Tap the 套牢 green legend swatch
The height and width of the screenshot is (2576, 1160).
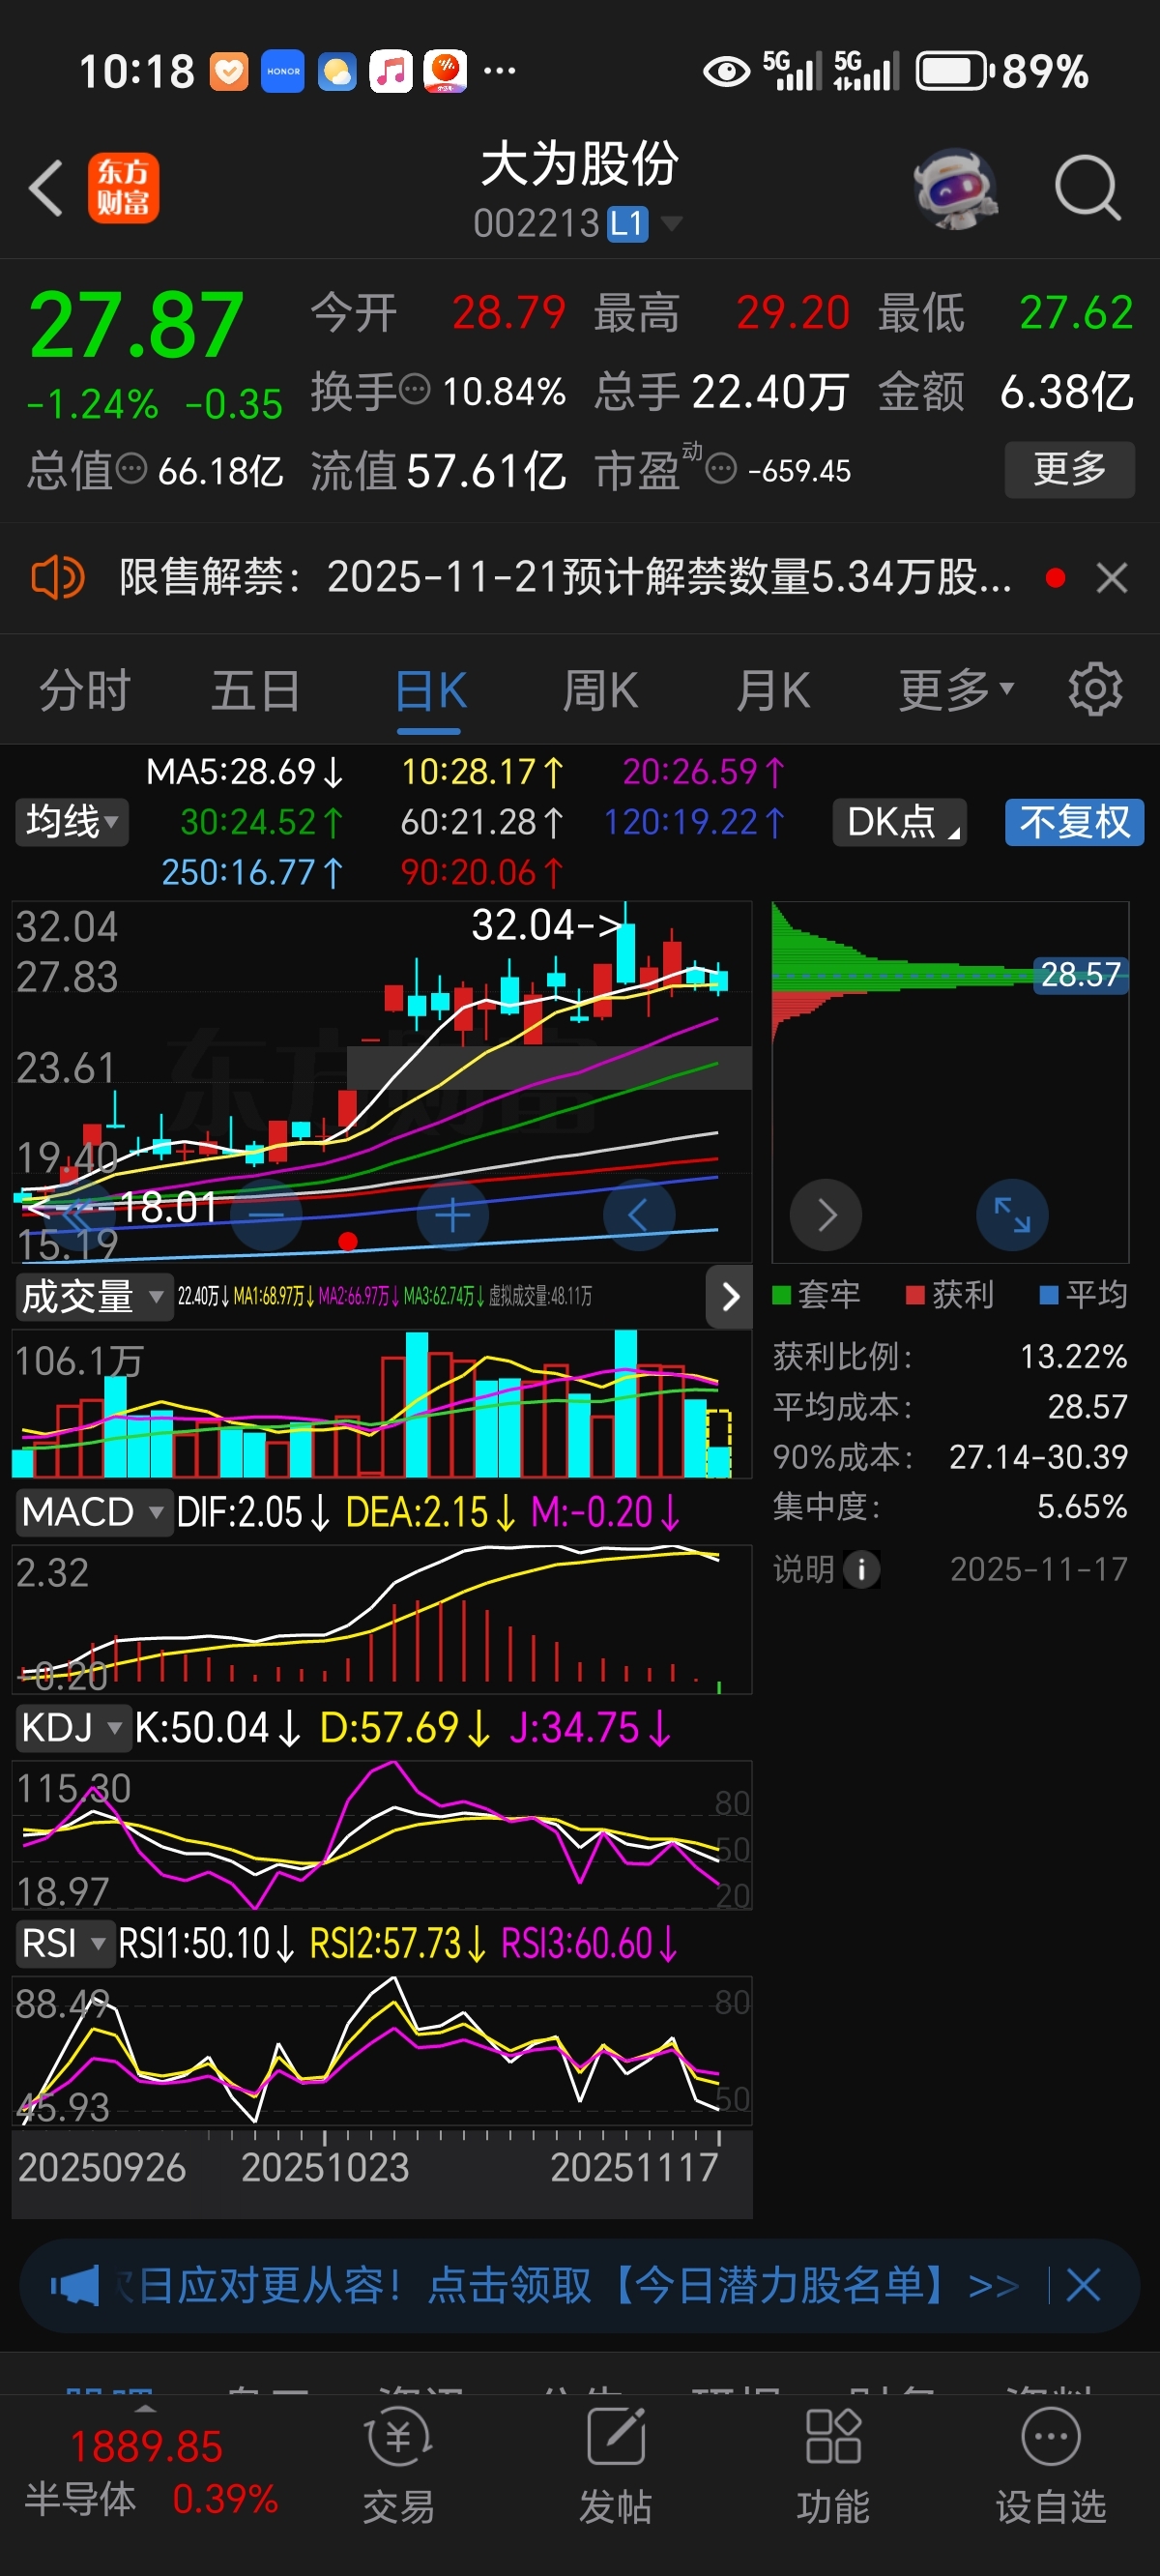click(782, 1295)
